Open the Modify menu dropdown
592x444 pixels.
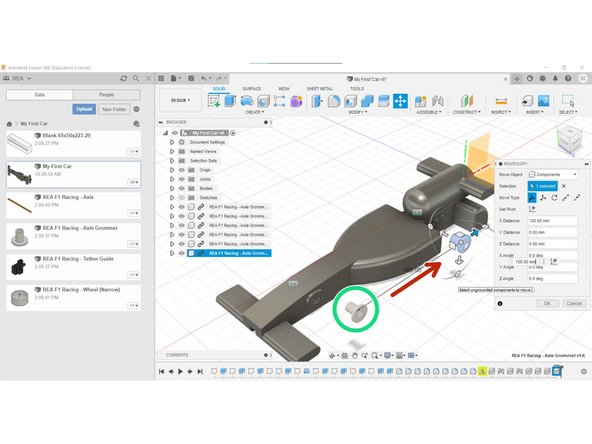357,112
